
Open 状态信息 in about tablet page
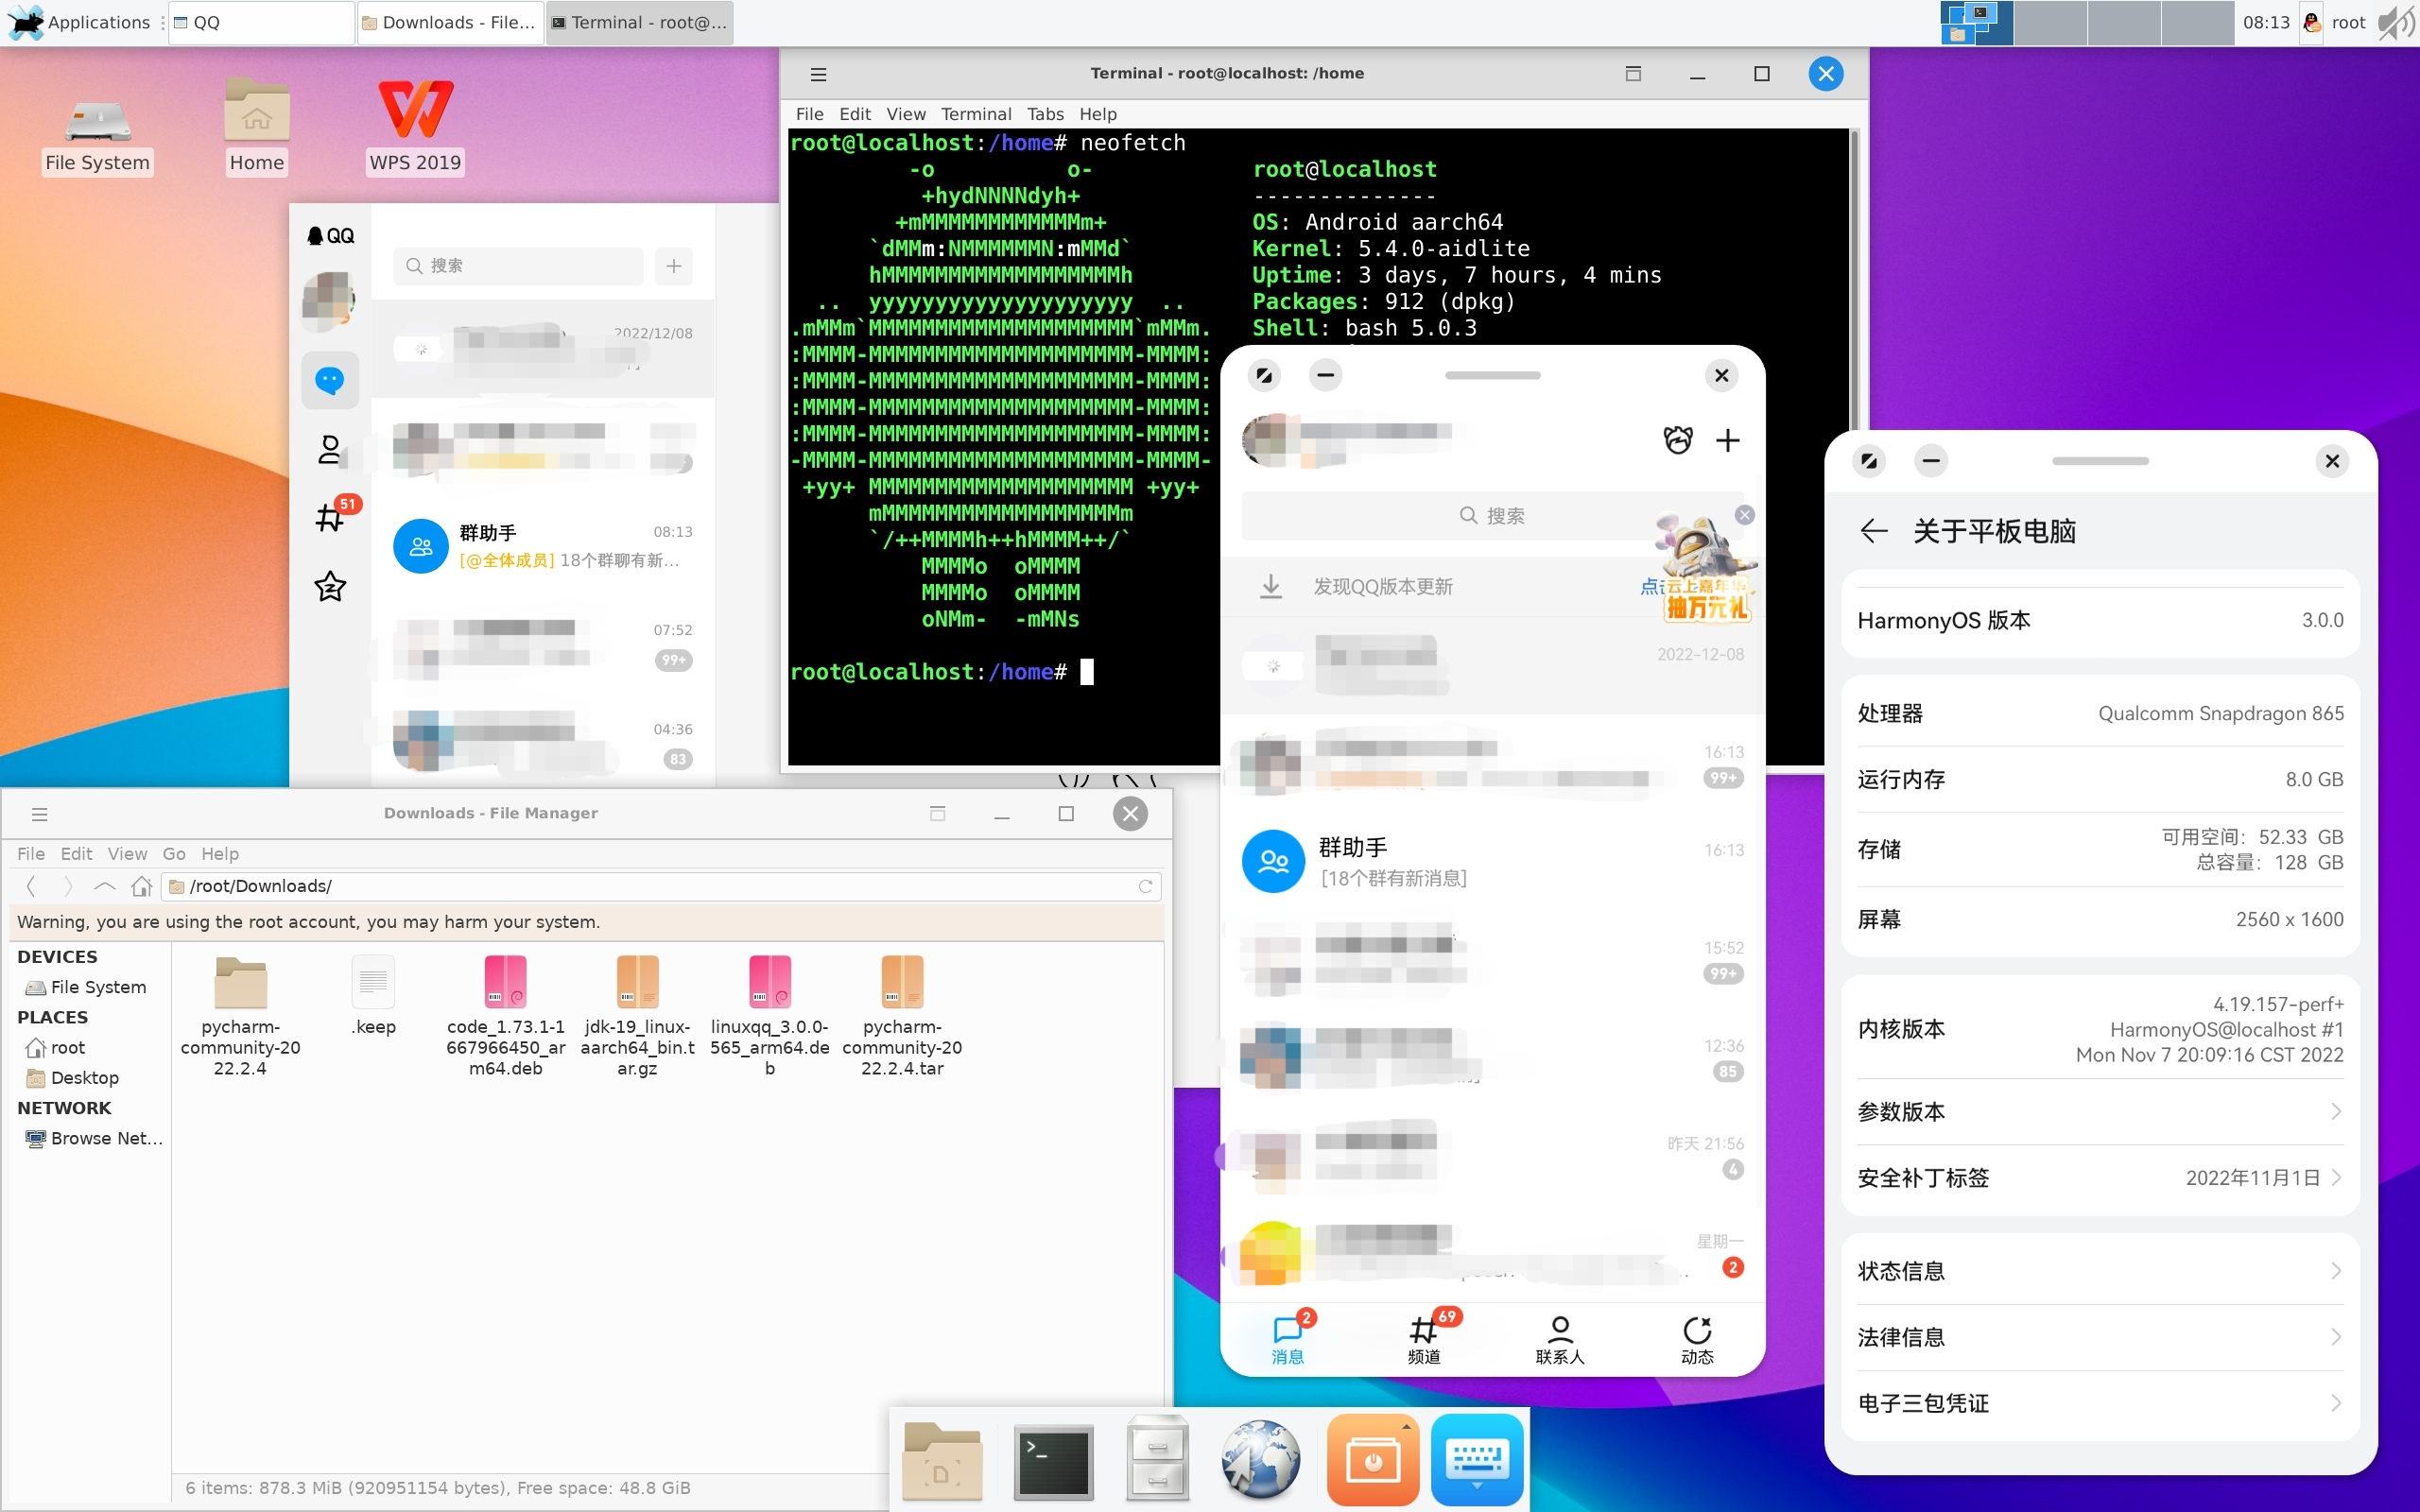coord(2100,1271)
